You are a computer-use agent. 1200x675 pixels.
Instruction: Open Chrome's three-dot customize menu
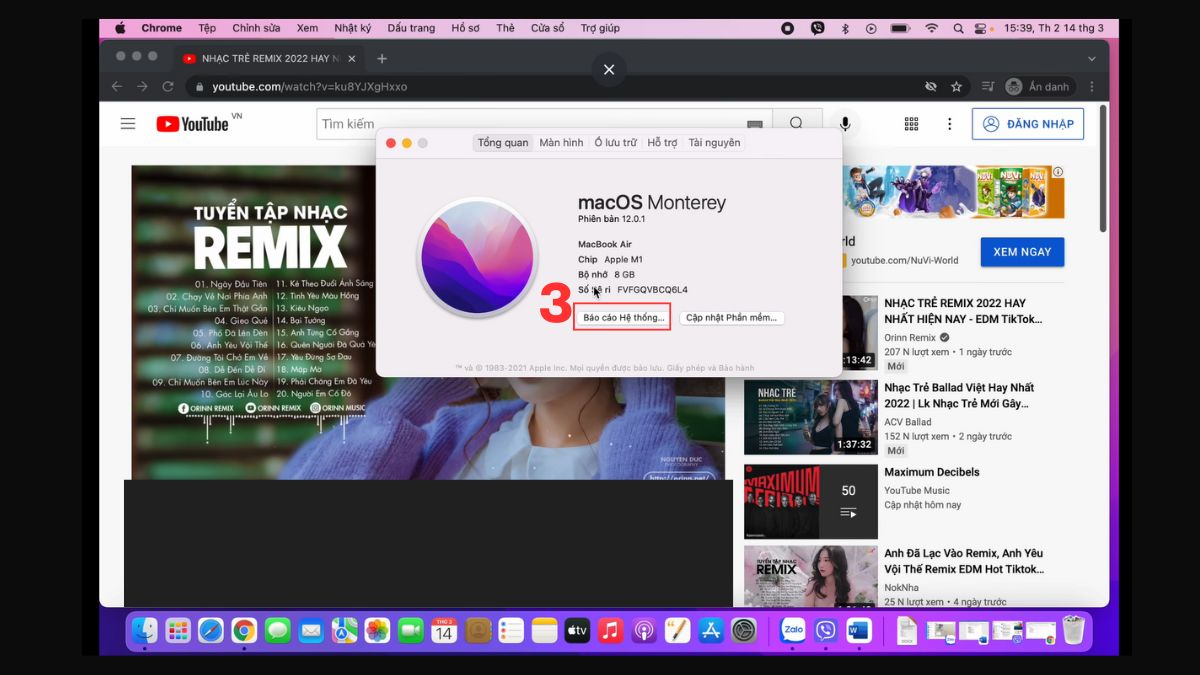click(1091, 87)
